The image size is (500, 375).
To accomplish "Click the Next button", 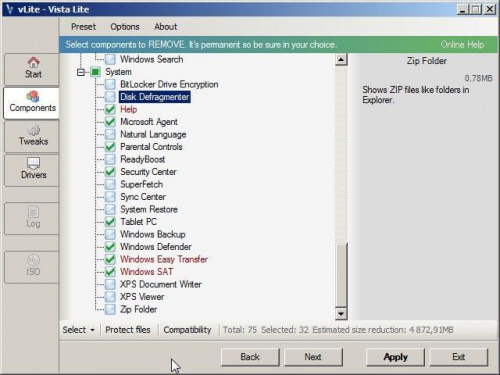I will (313, 357).
